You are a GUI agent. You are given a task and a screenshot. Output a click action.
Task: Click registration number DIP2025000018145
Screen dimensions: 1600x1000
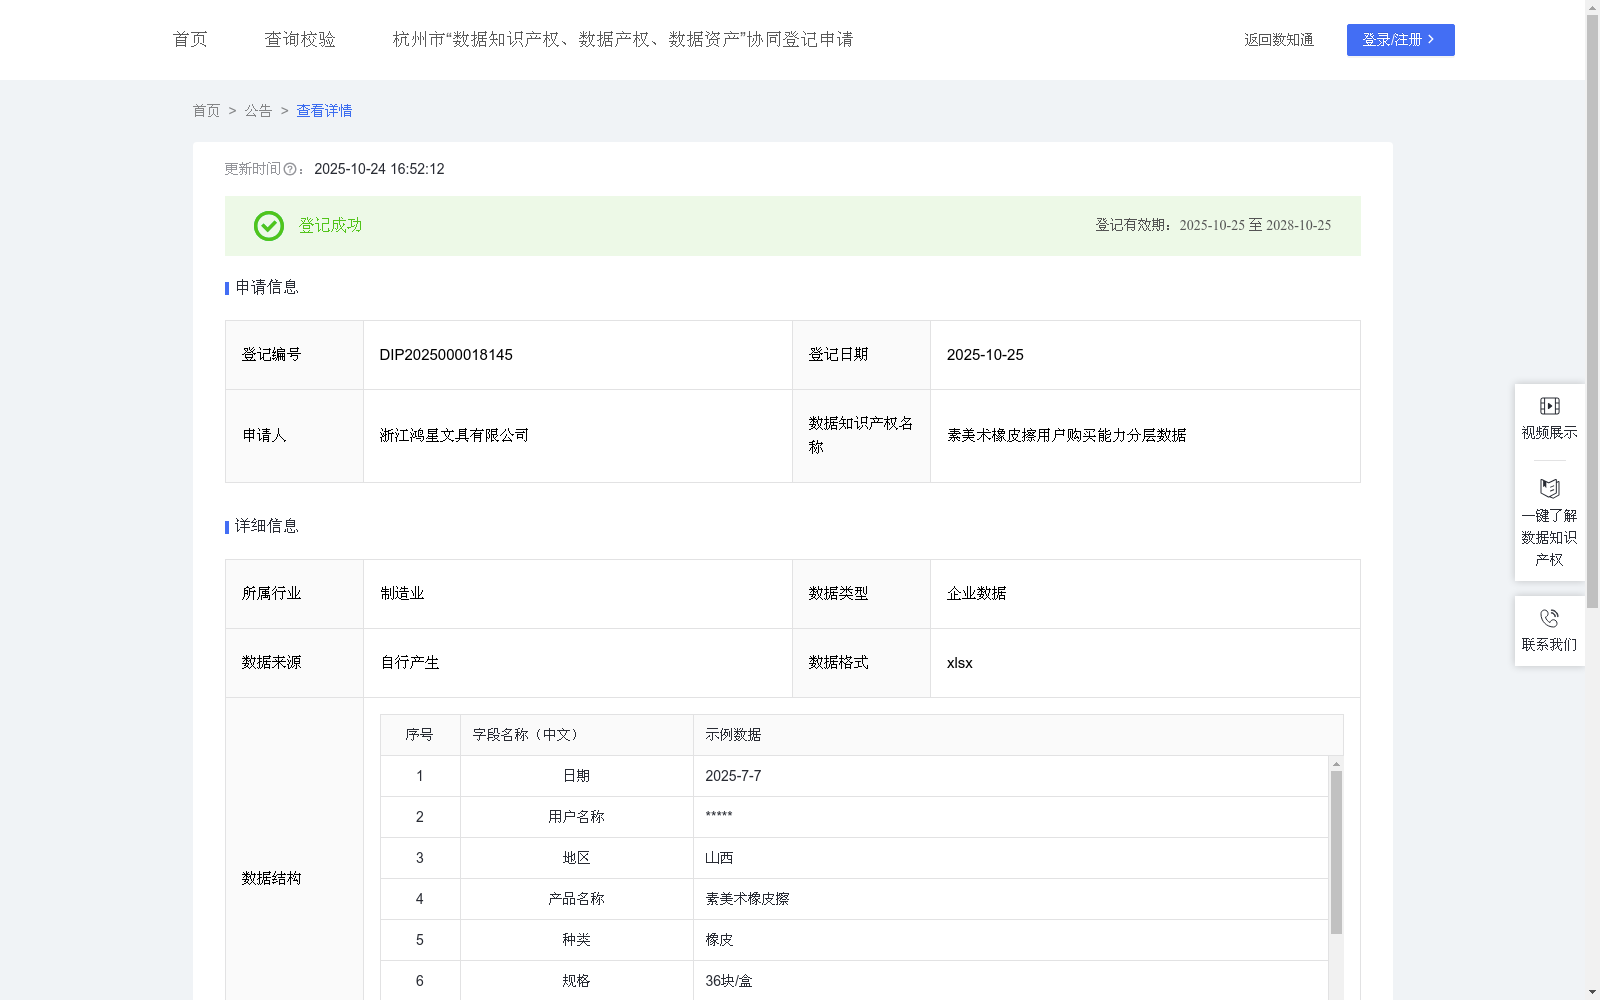click(446, 355)
